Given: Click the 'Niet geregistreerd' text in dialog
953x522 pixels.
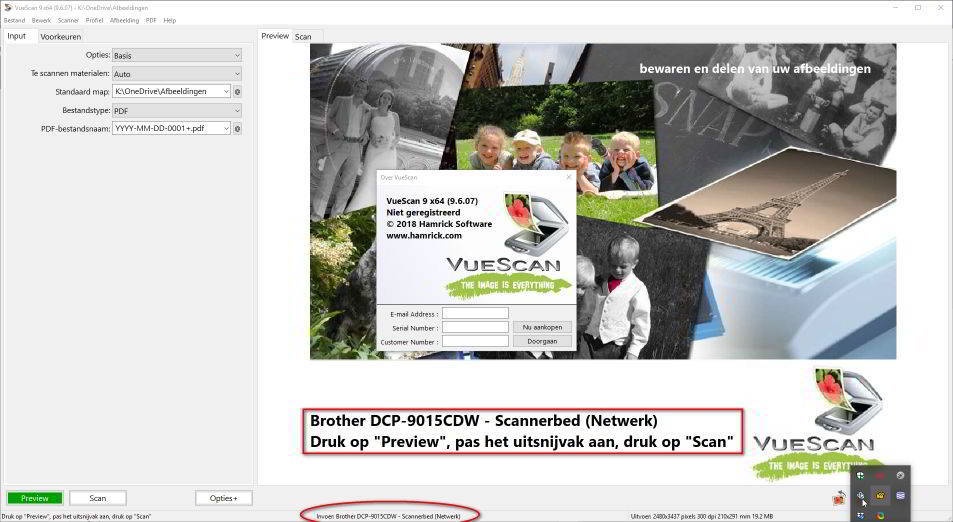Looking at the screenshot, I should coord(423,213).
